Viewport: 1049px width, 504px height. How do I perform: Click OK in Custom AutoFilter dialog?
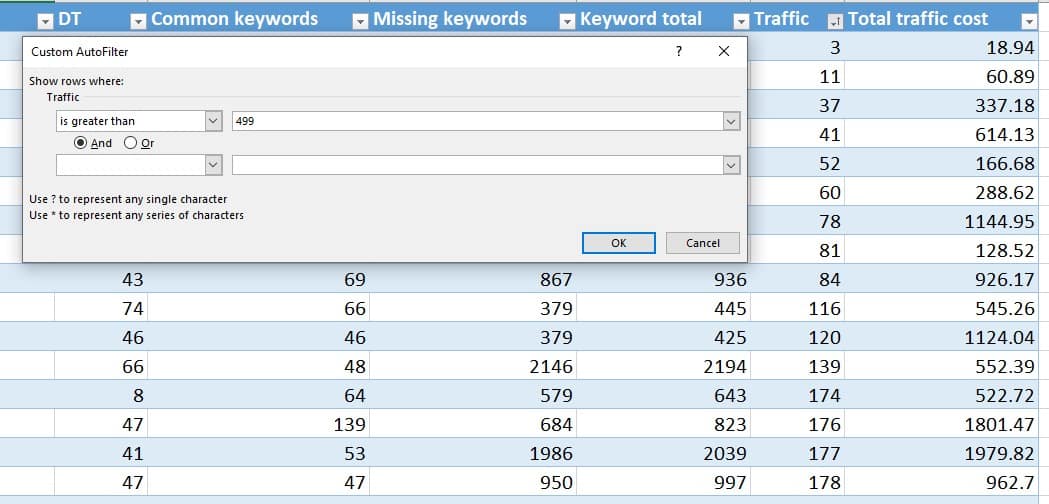tap(618, 243)
